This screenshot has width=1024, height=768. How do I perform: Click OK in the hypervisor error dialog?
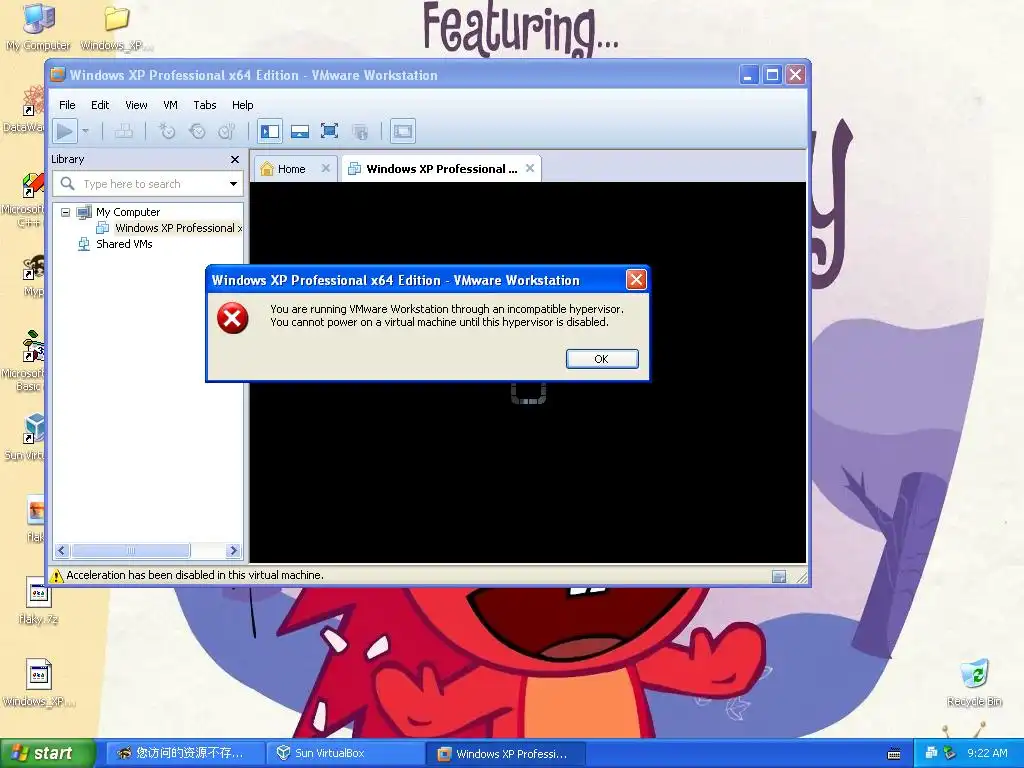tap(601, 359)
